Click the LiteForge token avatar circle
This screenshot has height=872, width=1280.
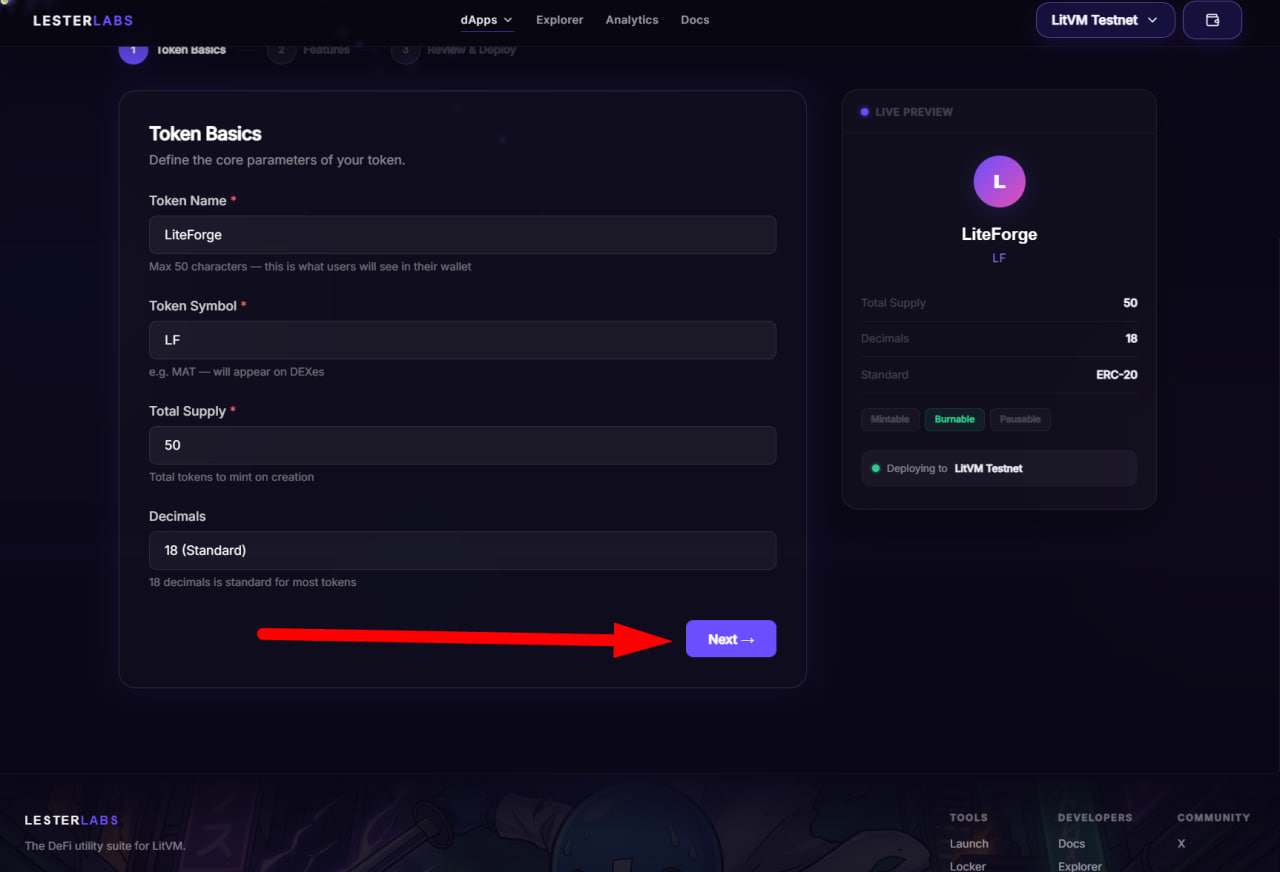(999, 182)
